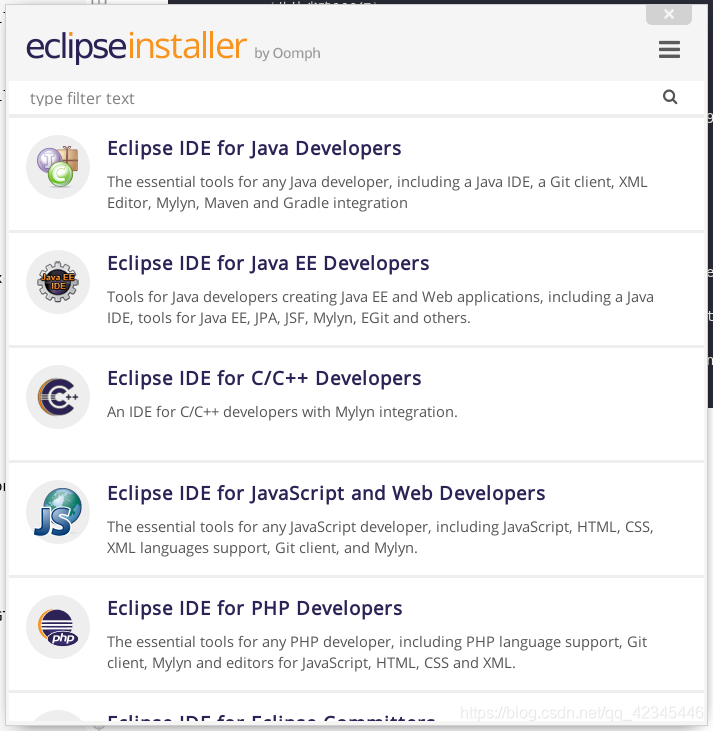Close the Eclipse Installer window

(x=669, y=14)
